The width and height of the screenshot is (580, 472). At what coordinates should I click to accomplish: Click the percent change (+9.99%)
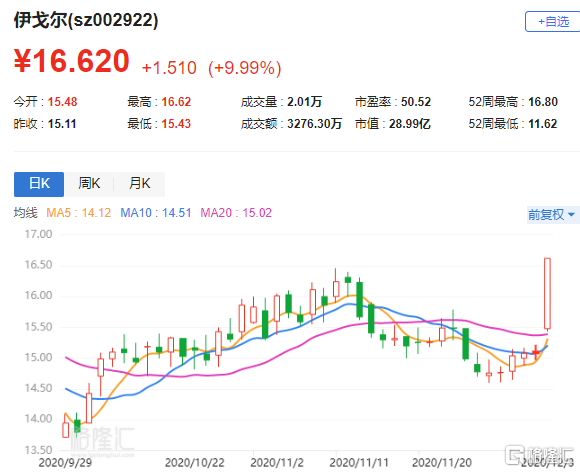245,68
